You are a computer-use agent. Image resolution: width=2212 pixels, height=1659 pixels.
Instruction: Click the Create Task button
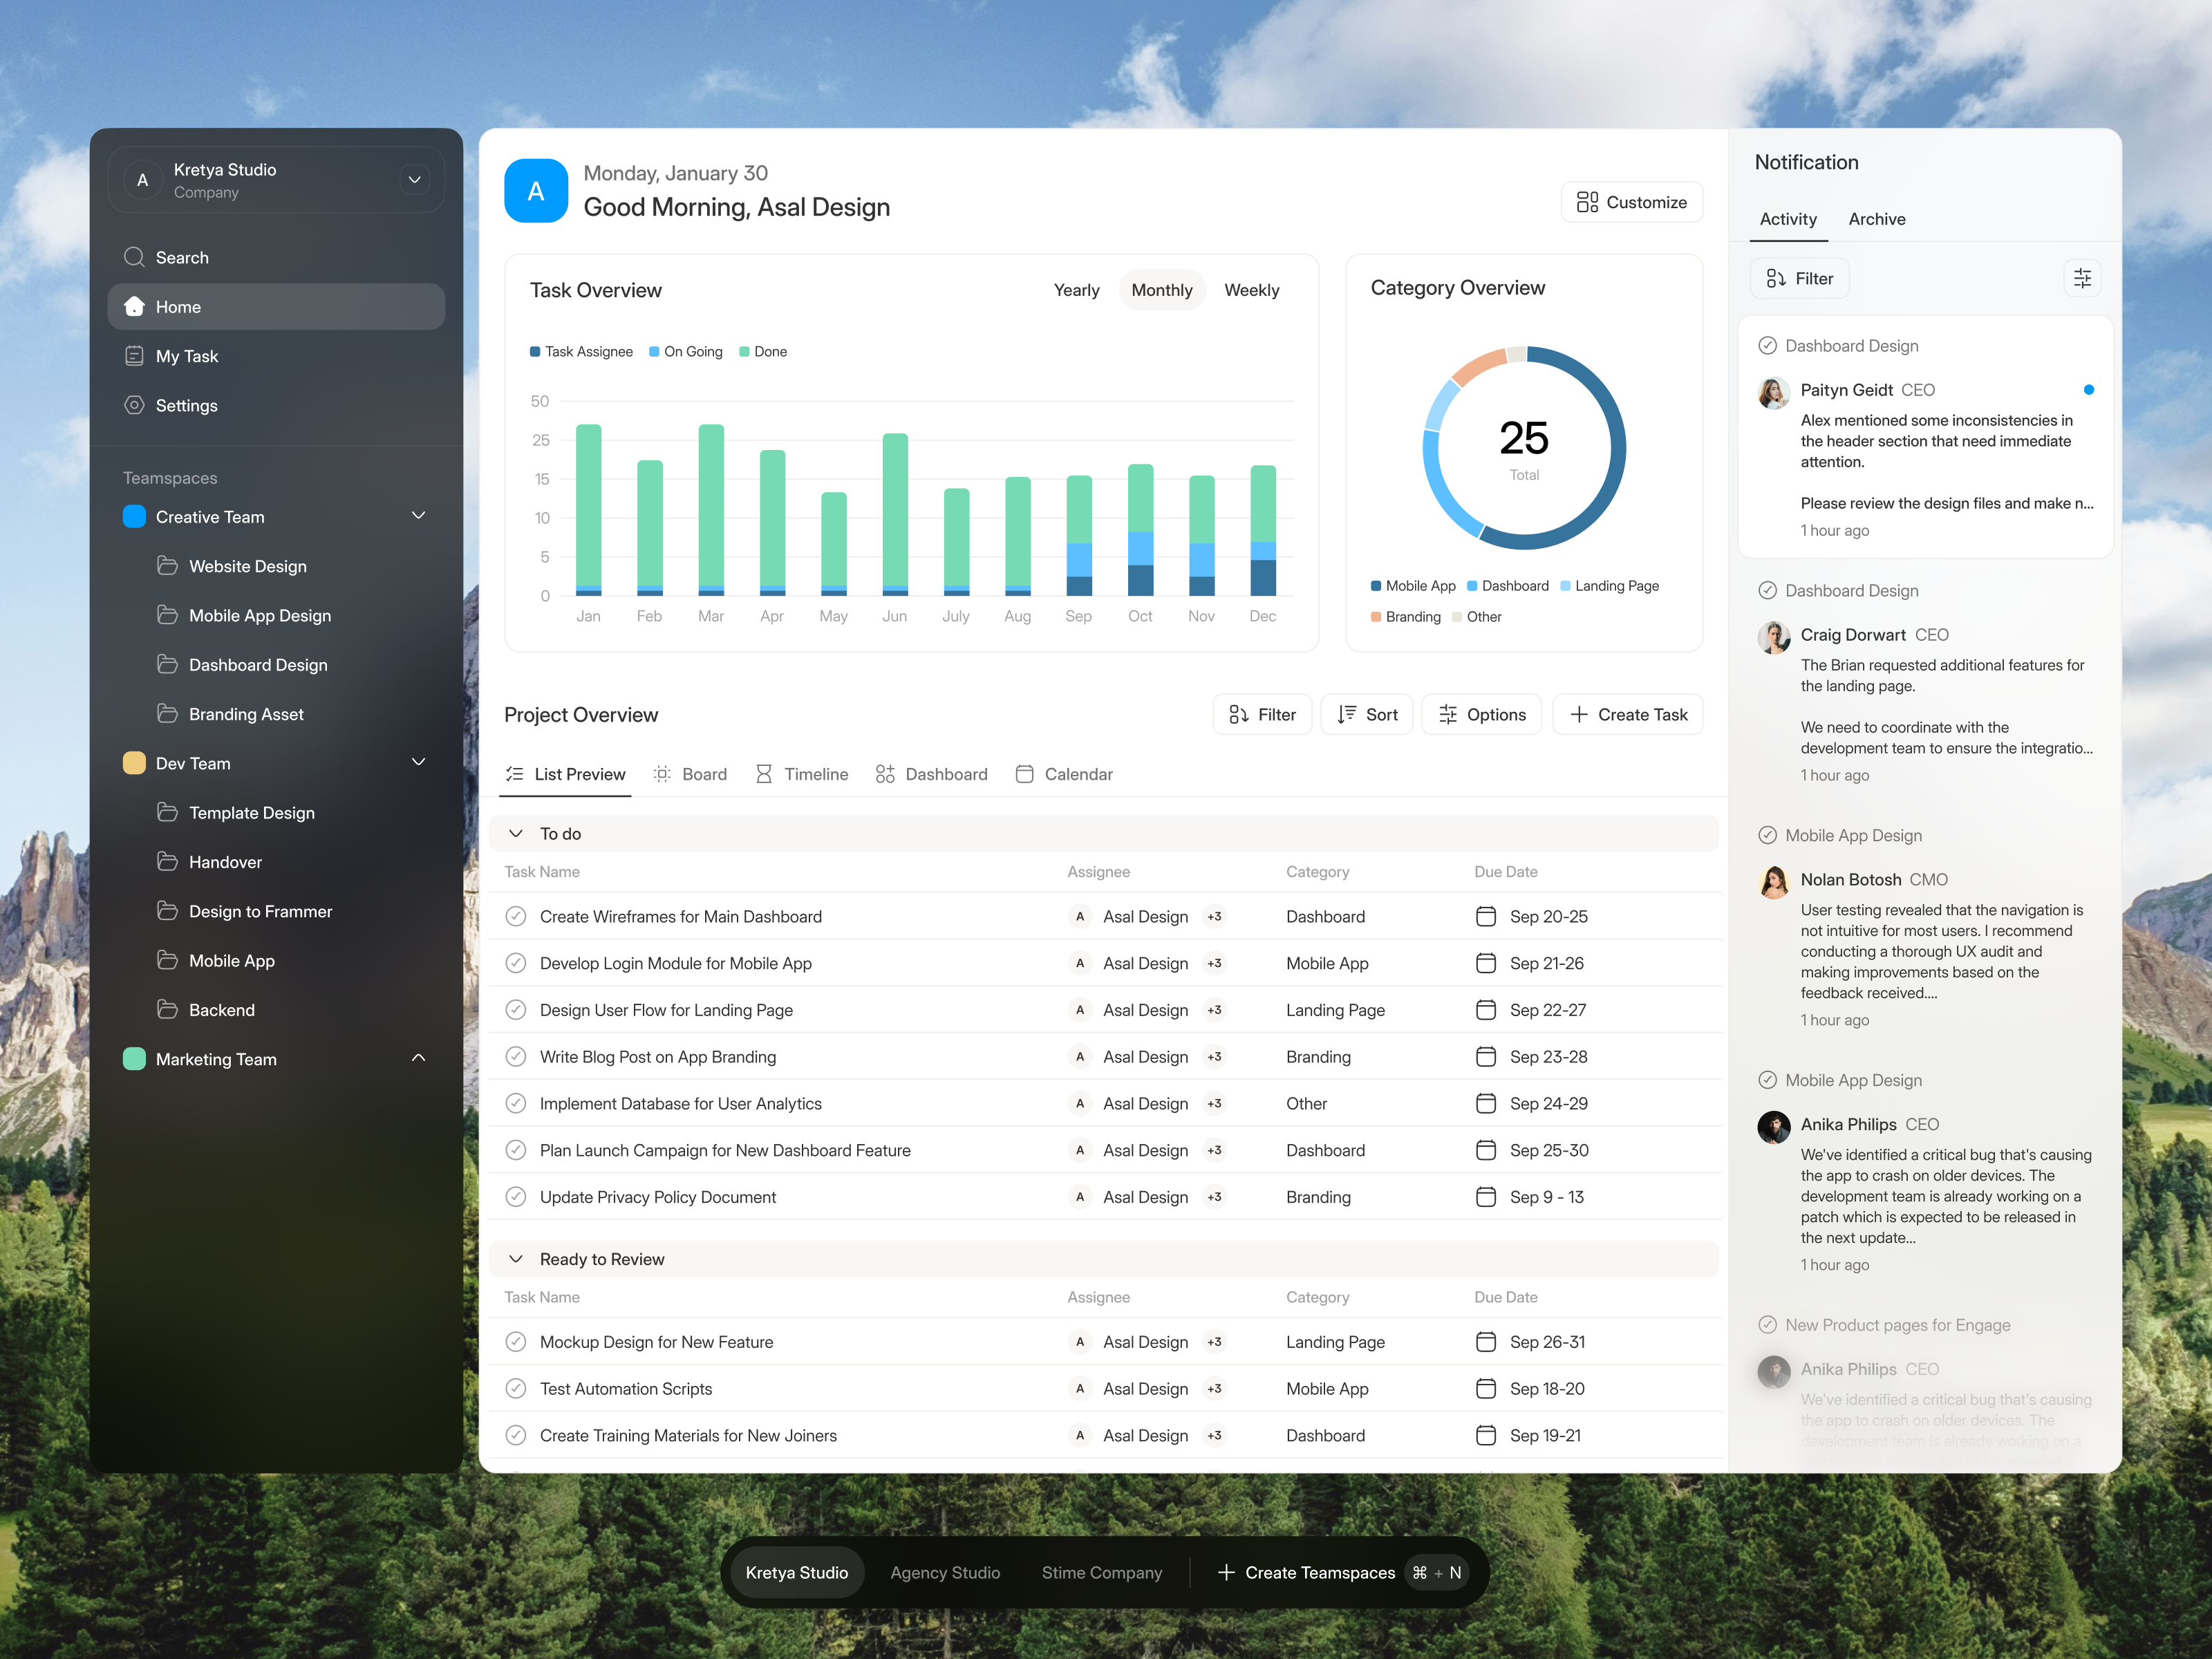(x=1627, y=714)
